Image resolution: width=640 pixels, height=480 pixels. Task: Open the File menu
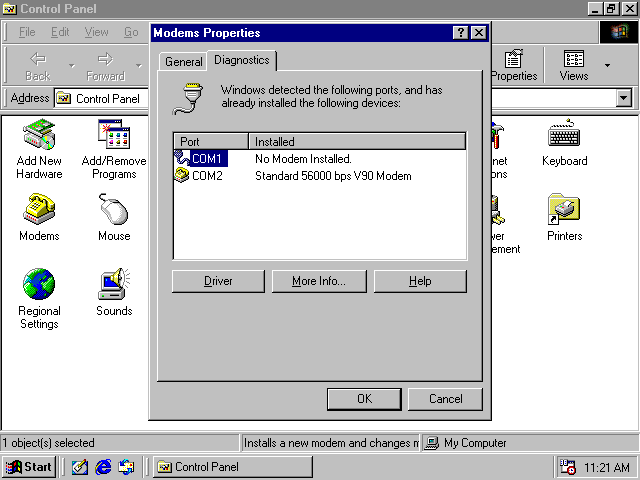click(x=27, y=32)
